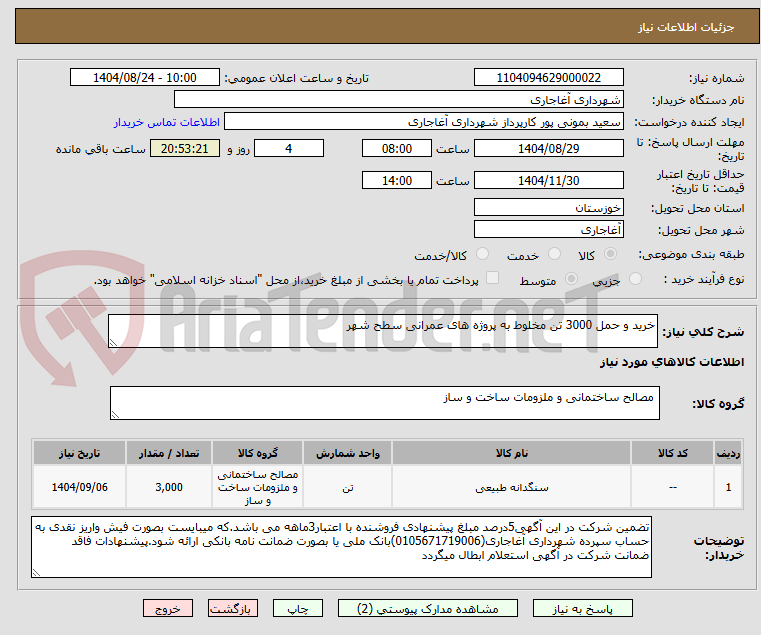Image resolution: width=761 pixels, height=635 pixels.
Task: Click the ایجاد کننده درخواست field
Action: click(424, 121)
